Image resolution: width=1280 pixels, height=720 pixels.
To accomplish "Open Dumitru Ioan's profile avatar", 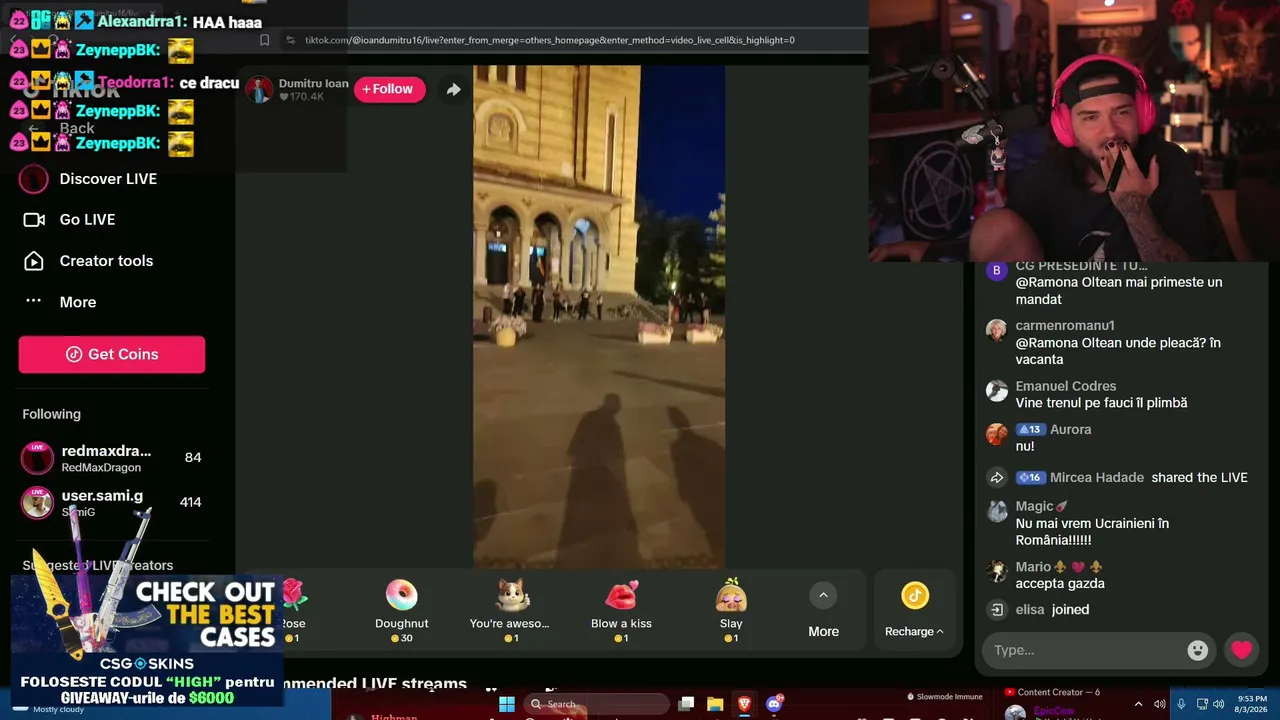I will pos(260,90).
